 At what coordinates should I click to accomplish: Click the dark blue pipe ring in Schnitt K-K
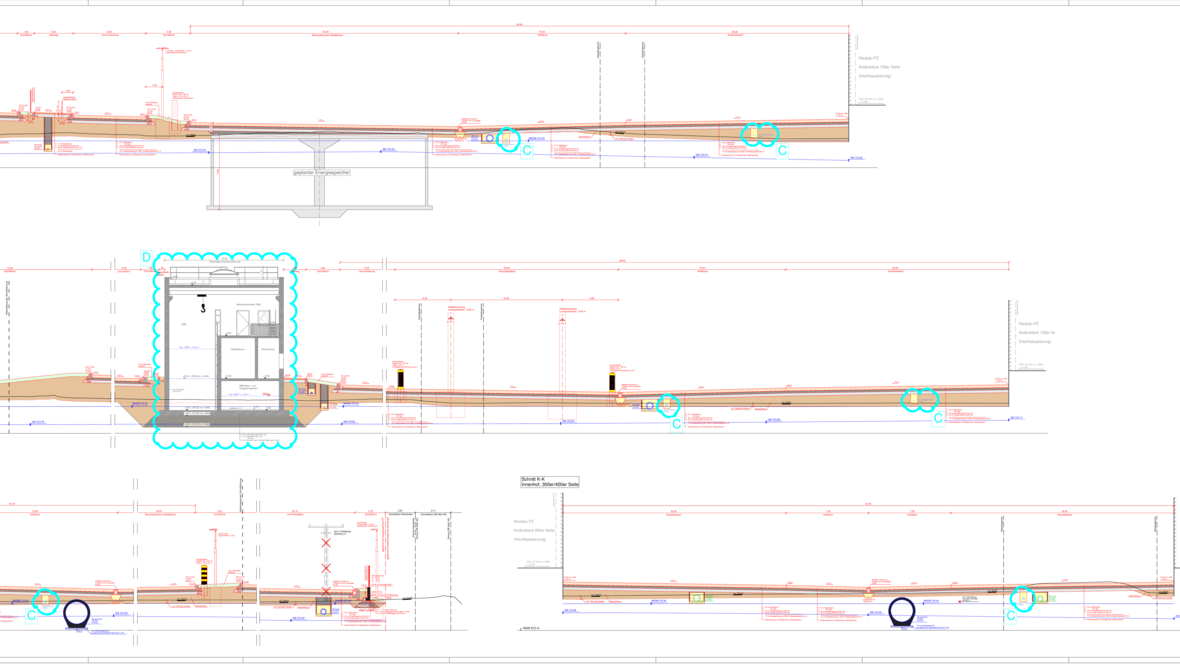[x=902, y=610]
